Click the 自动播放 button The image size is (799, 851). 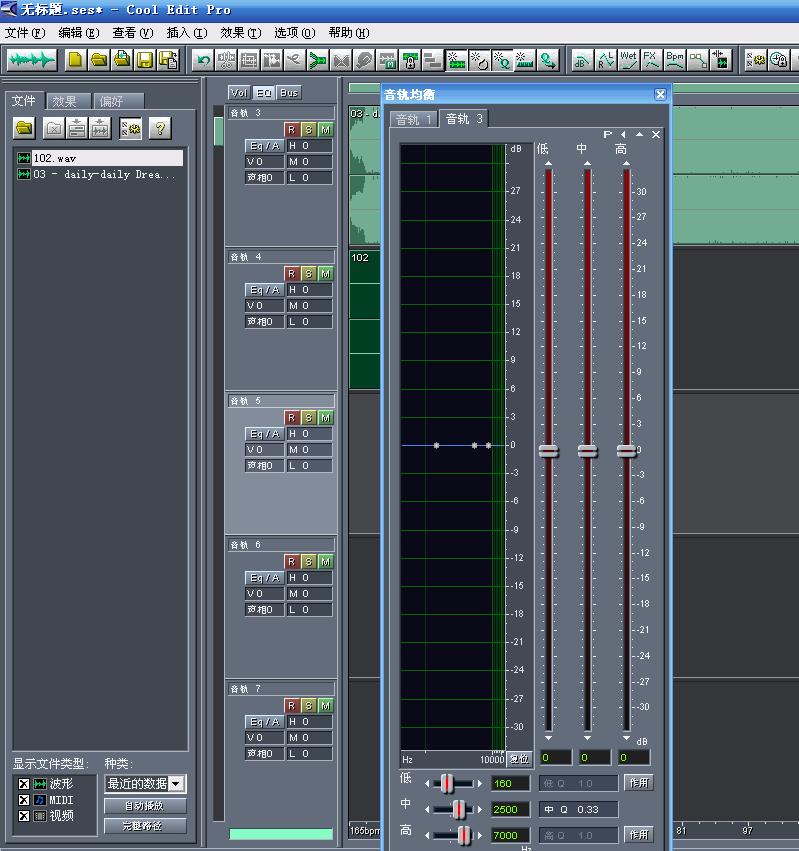pos(145,805)
